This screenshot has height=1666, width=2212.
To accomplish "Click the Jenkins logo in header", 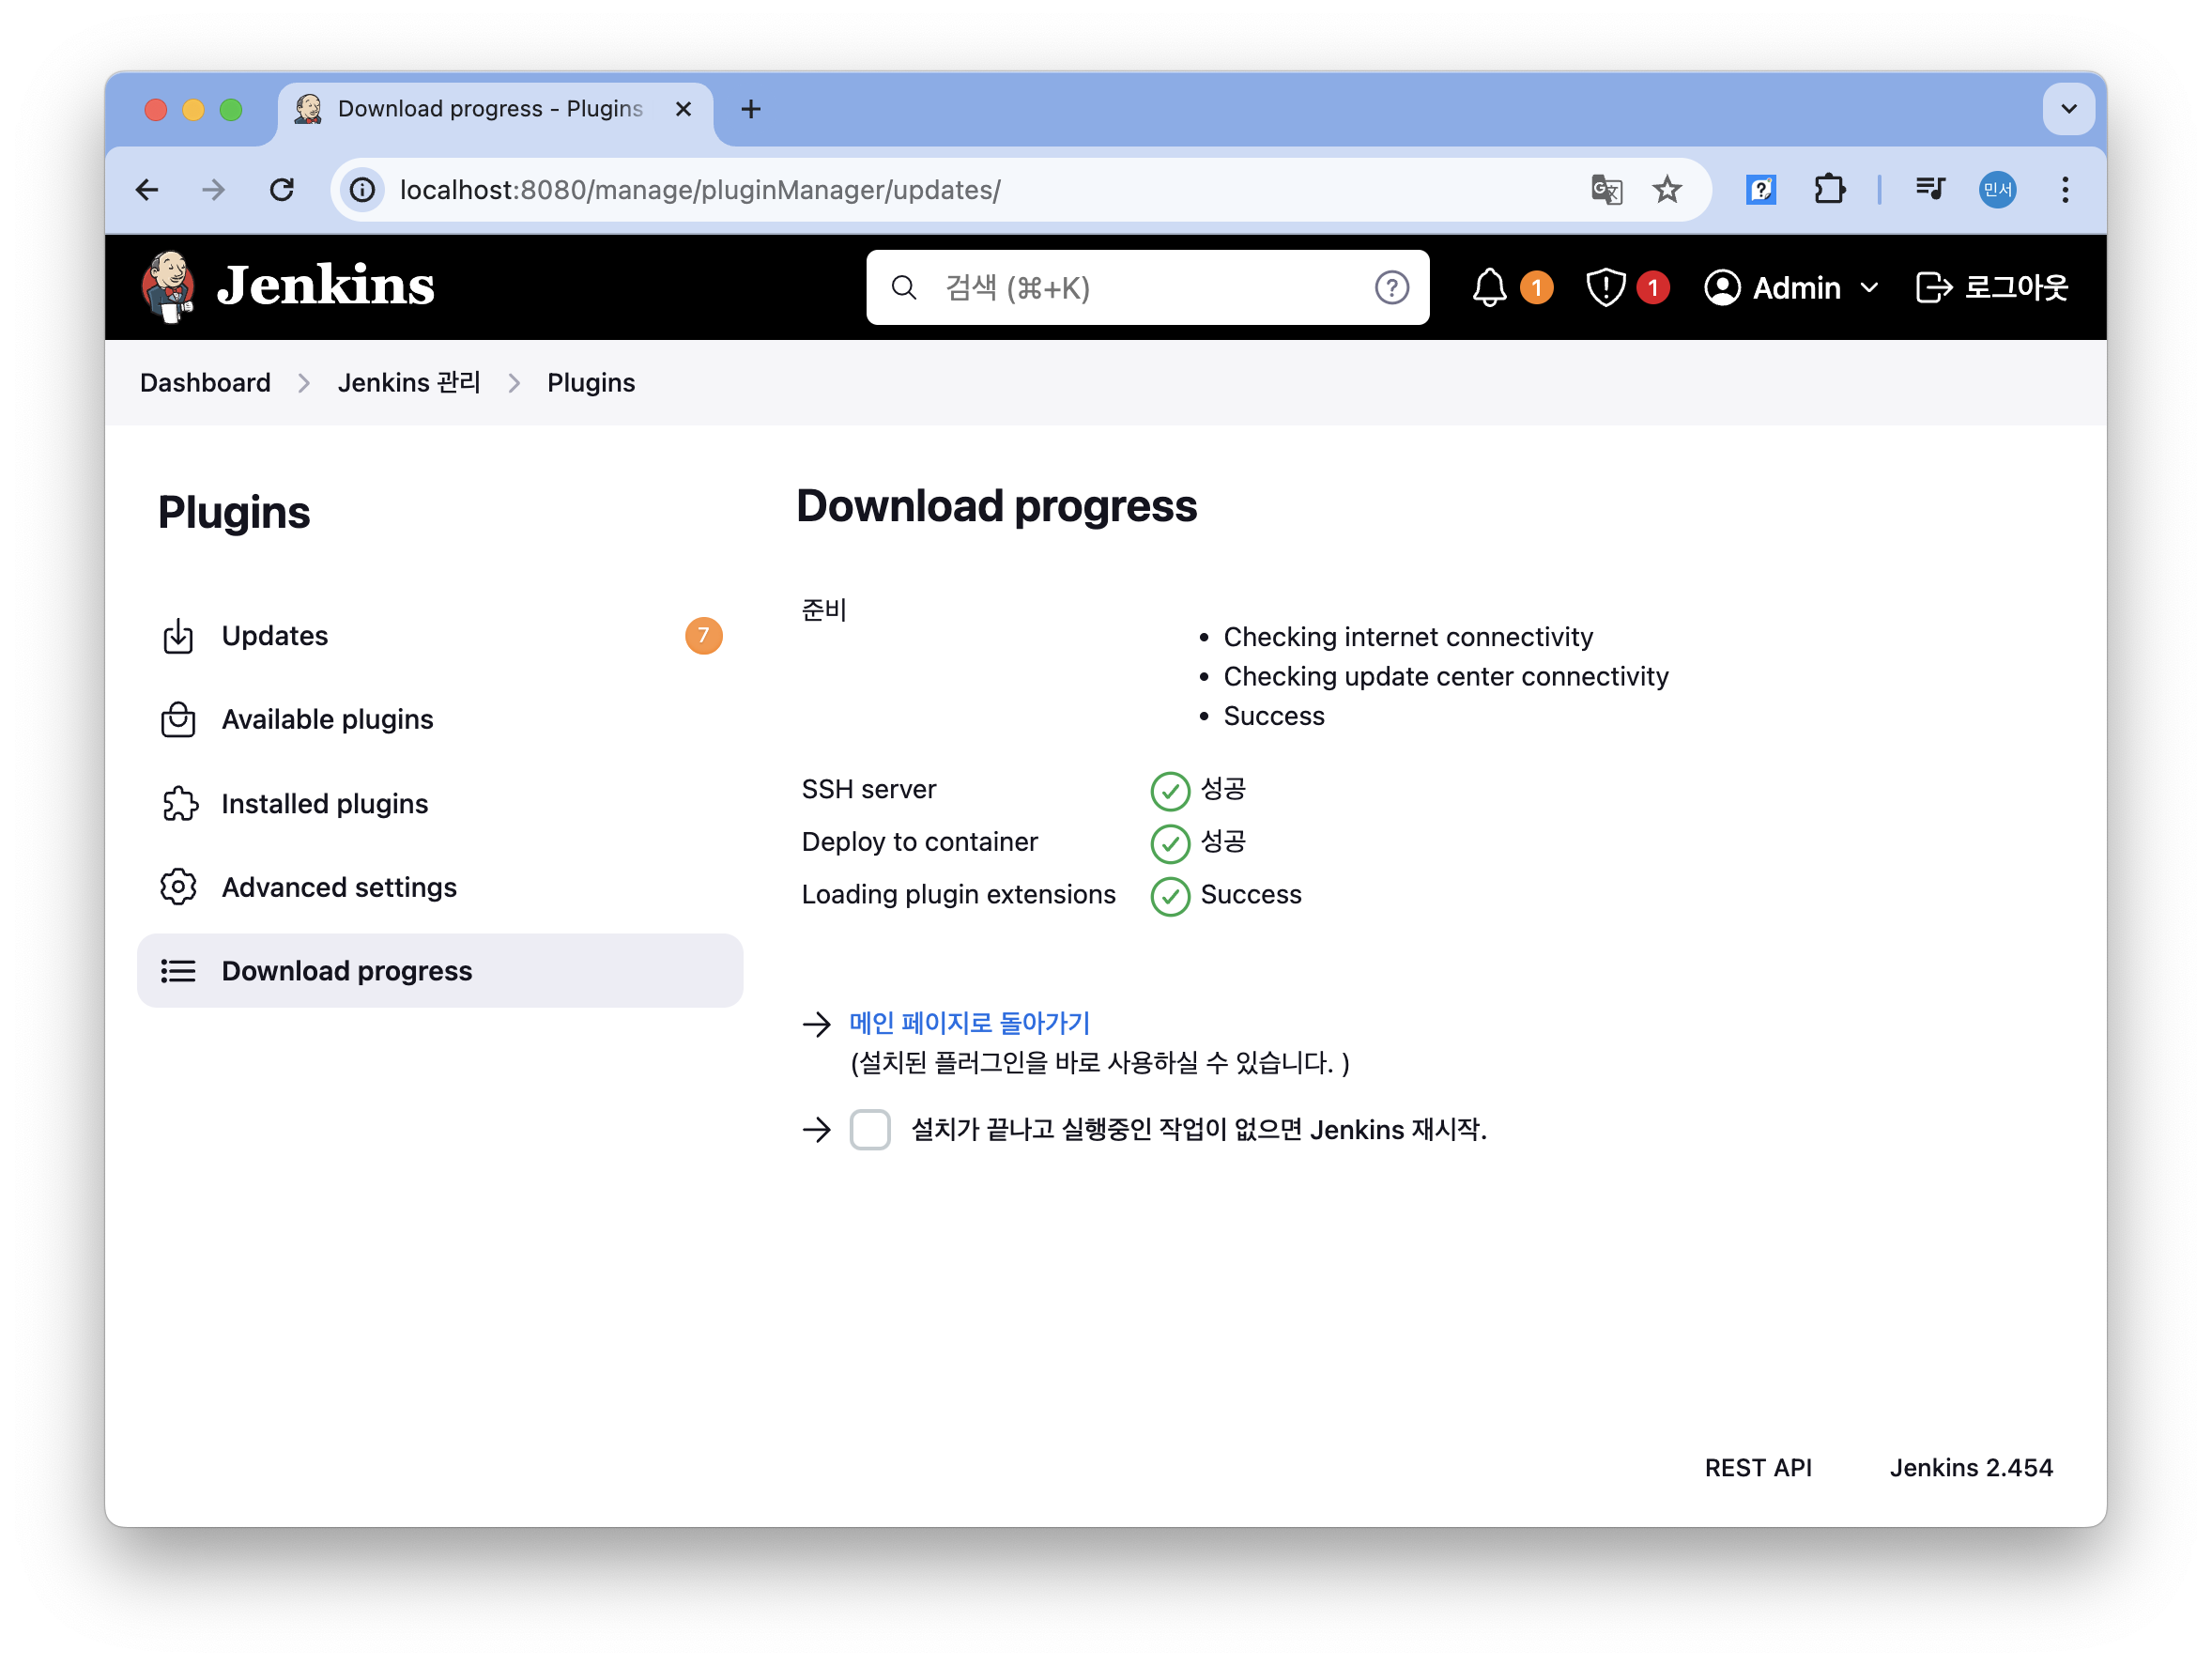I will [x=288, y=287].
